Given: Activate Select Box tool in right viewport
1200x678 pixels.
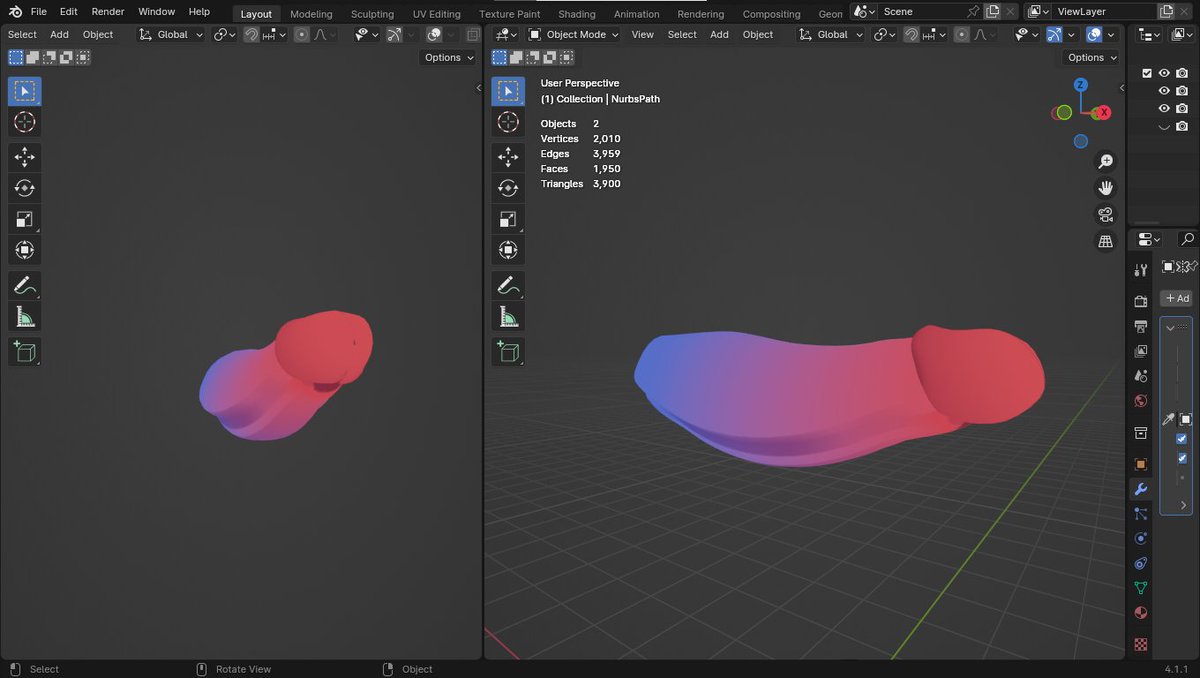Looking at the screenshot, I should pos(508,91).
